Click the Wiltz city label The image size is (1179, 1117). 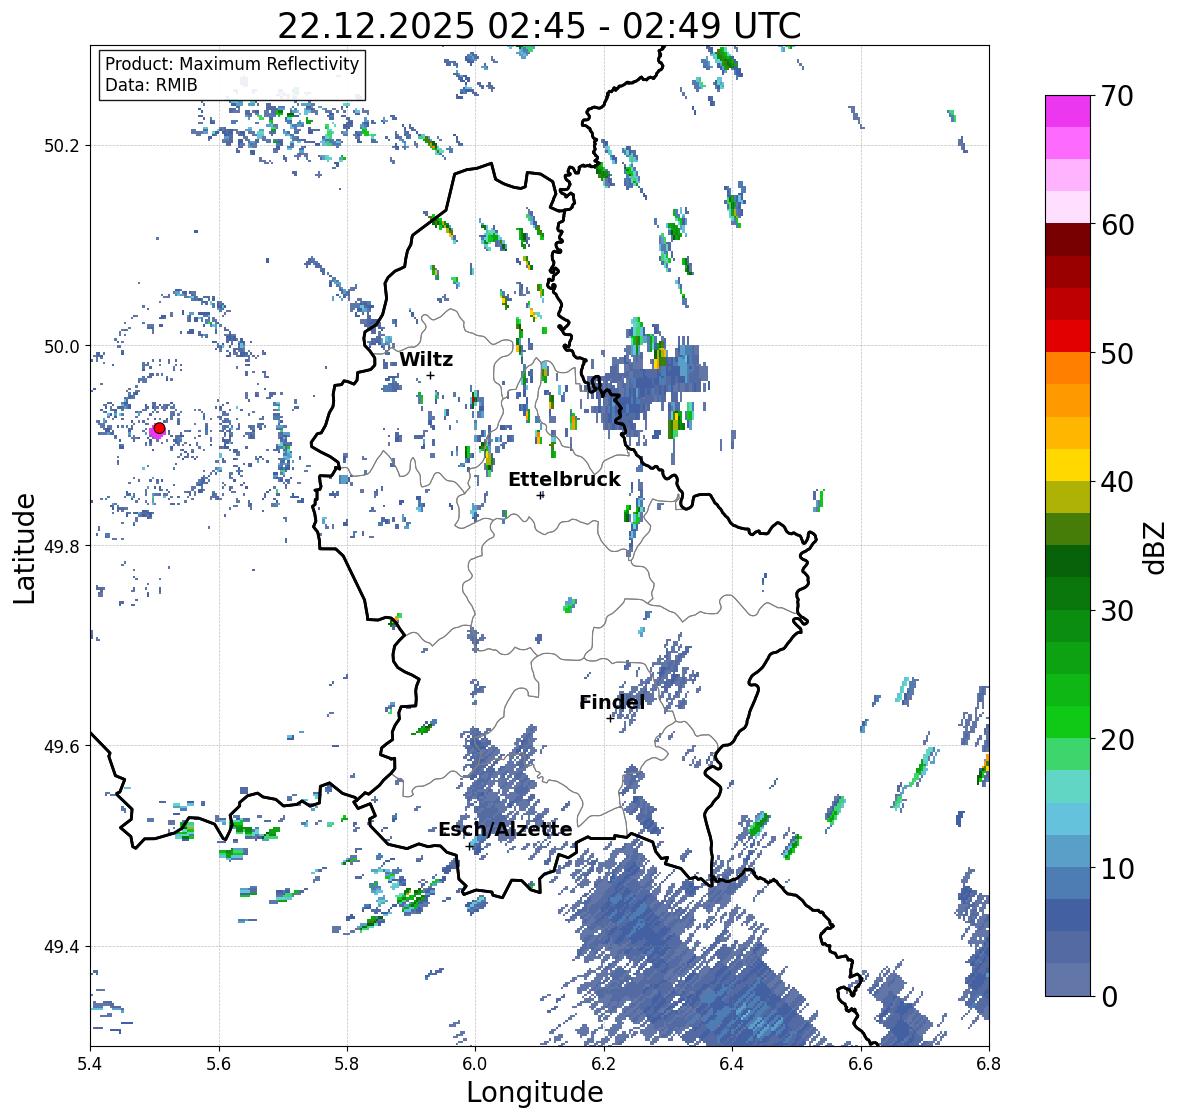426,359
